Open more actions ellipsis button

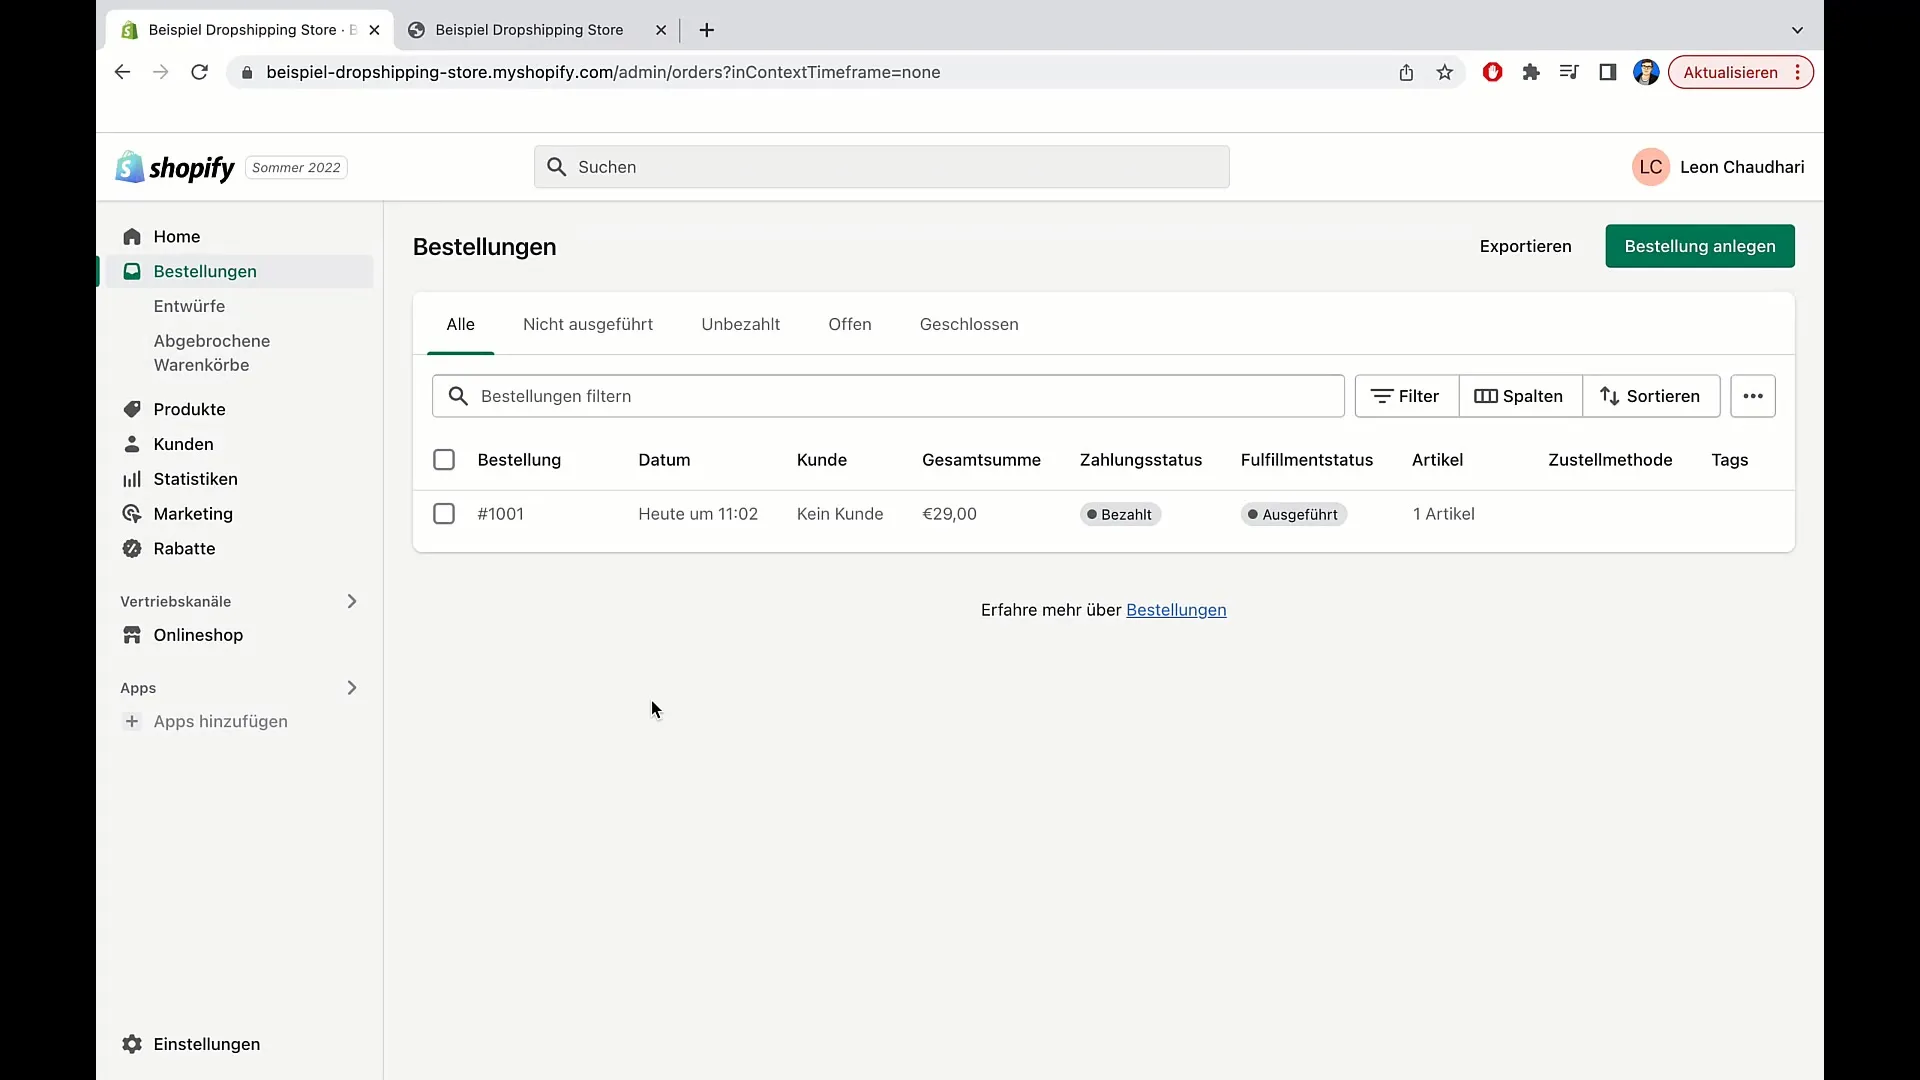1752,396
